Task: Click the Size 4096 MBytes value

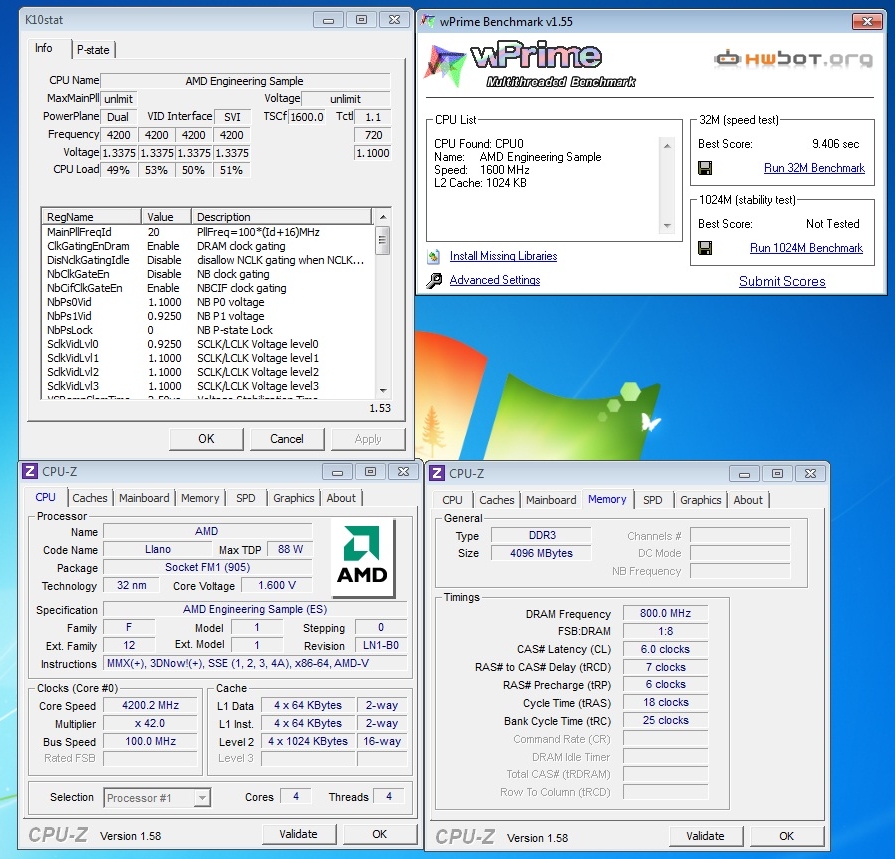Action: [541, 553]
